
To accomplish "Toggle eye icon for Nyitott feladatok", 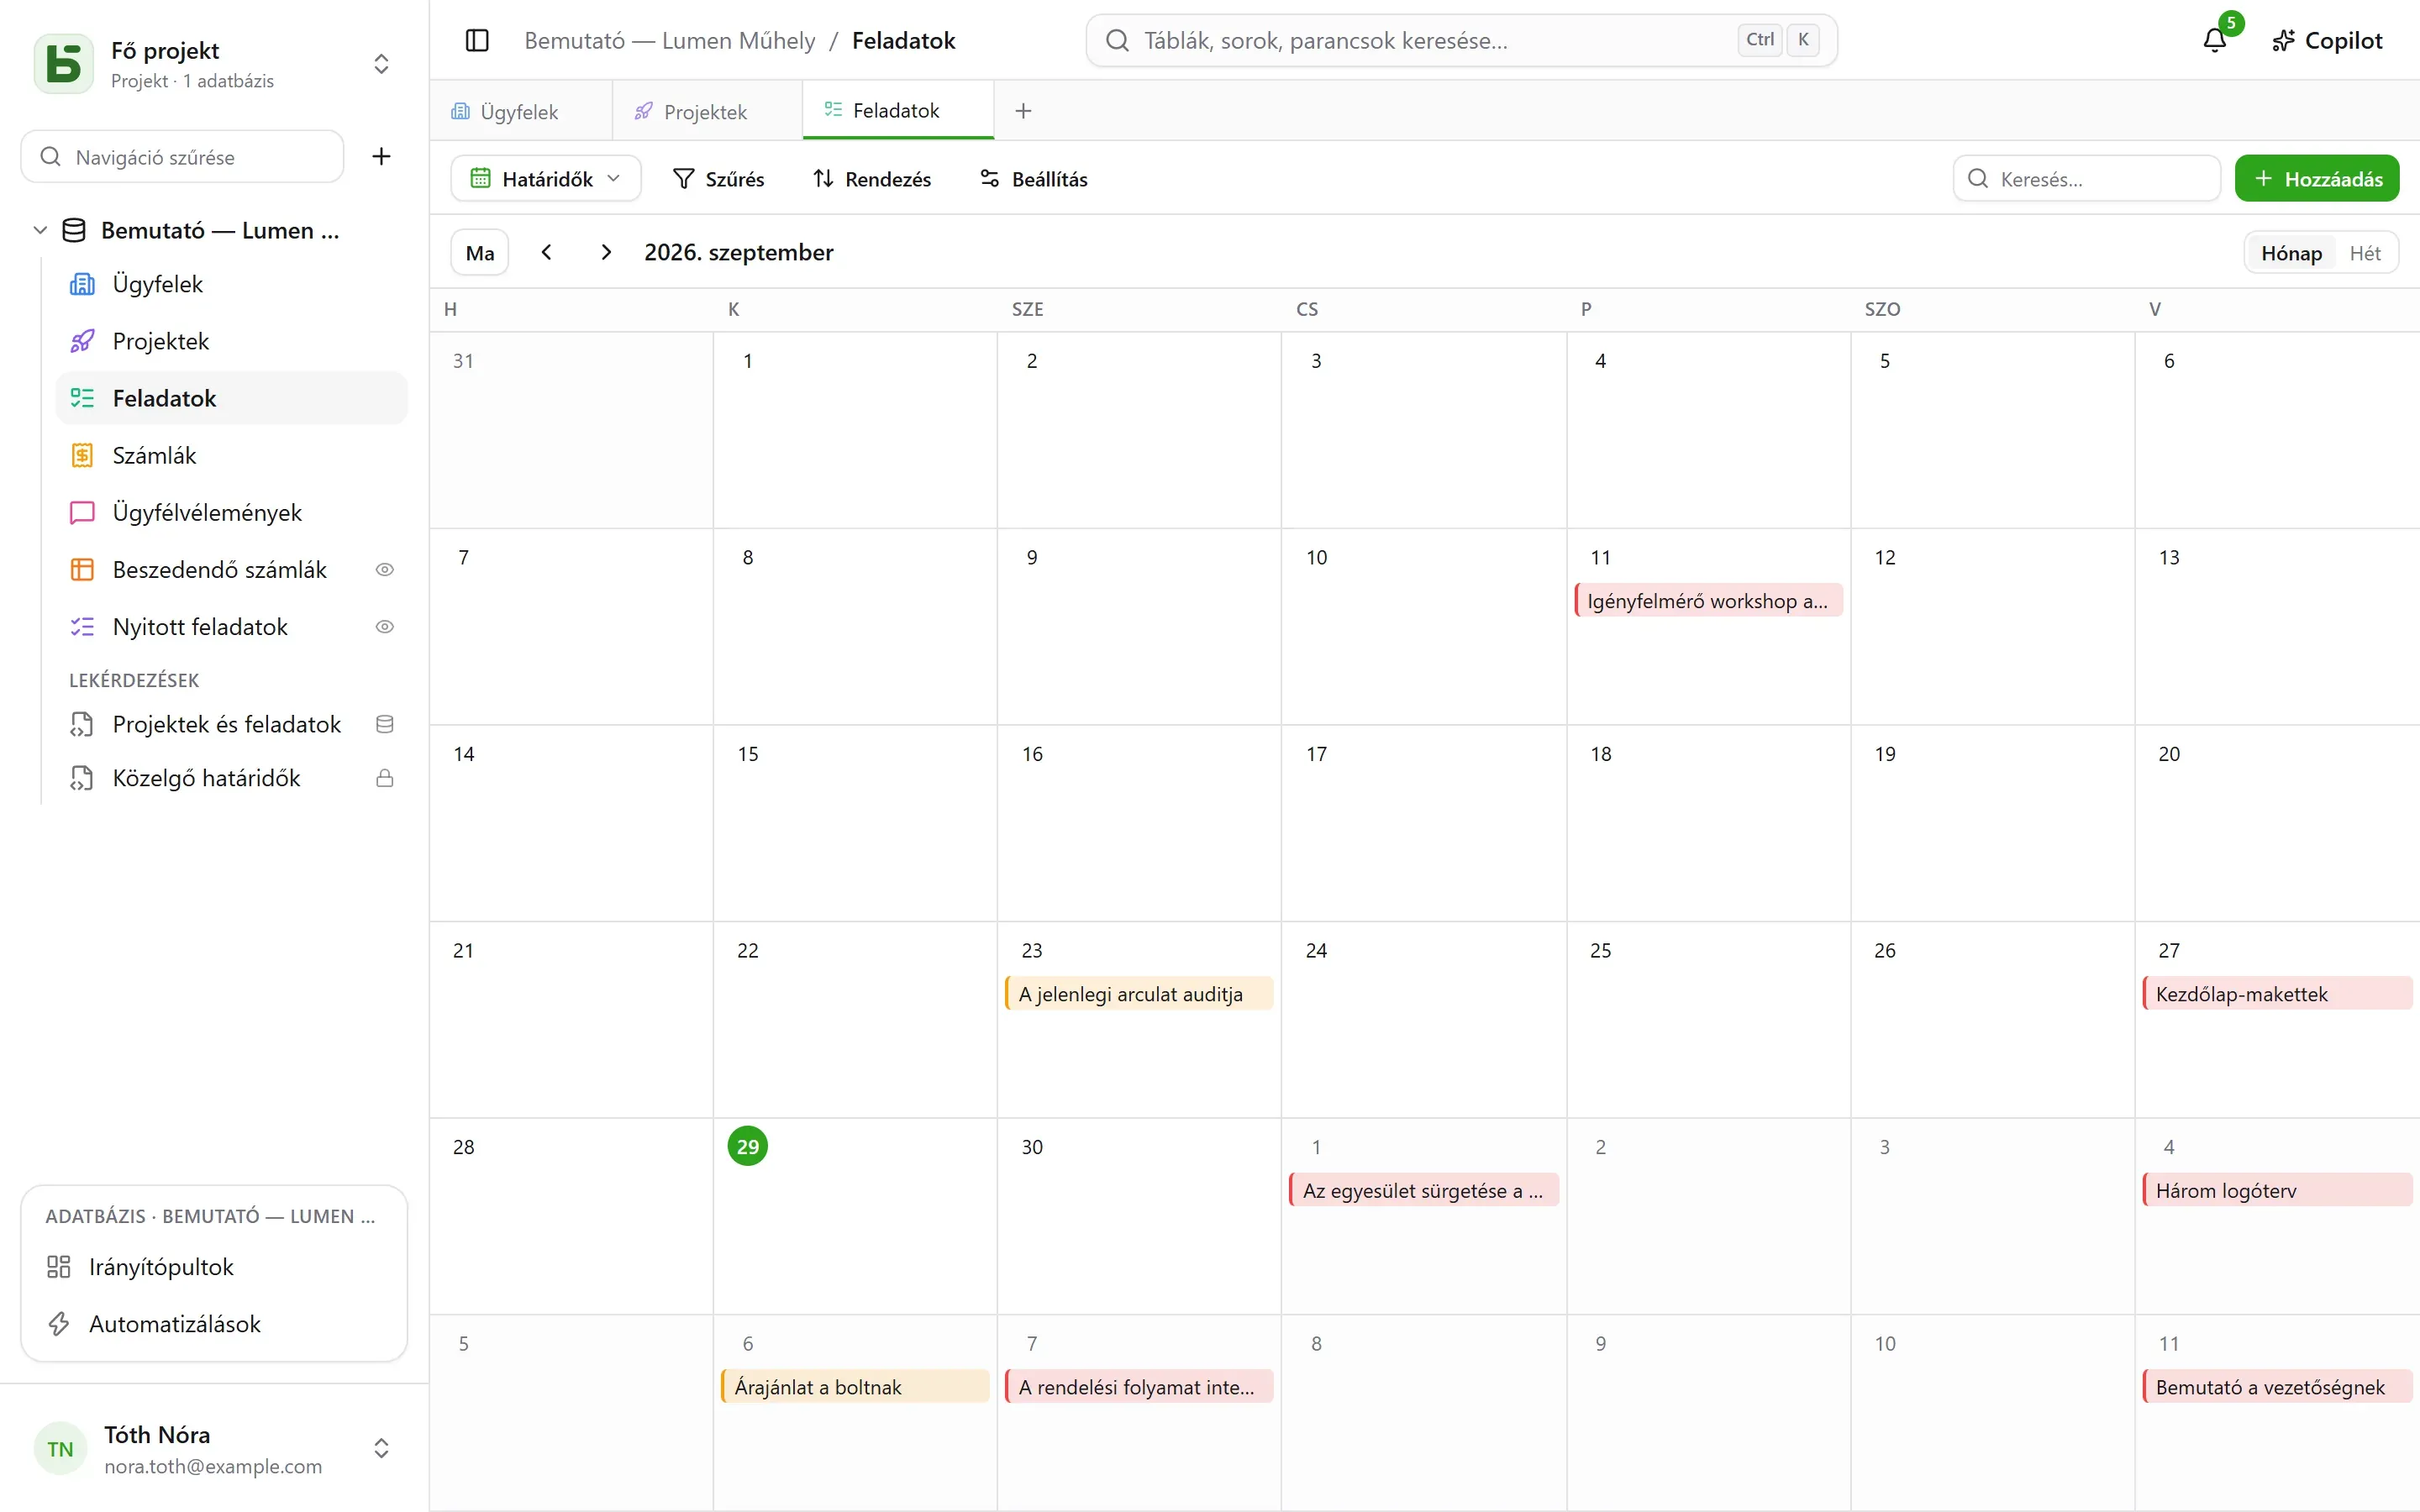I will coord(384,626).
